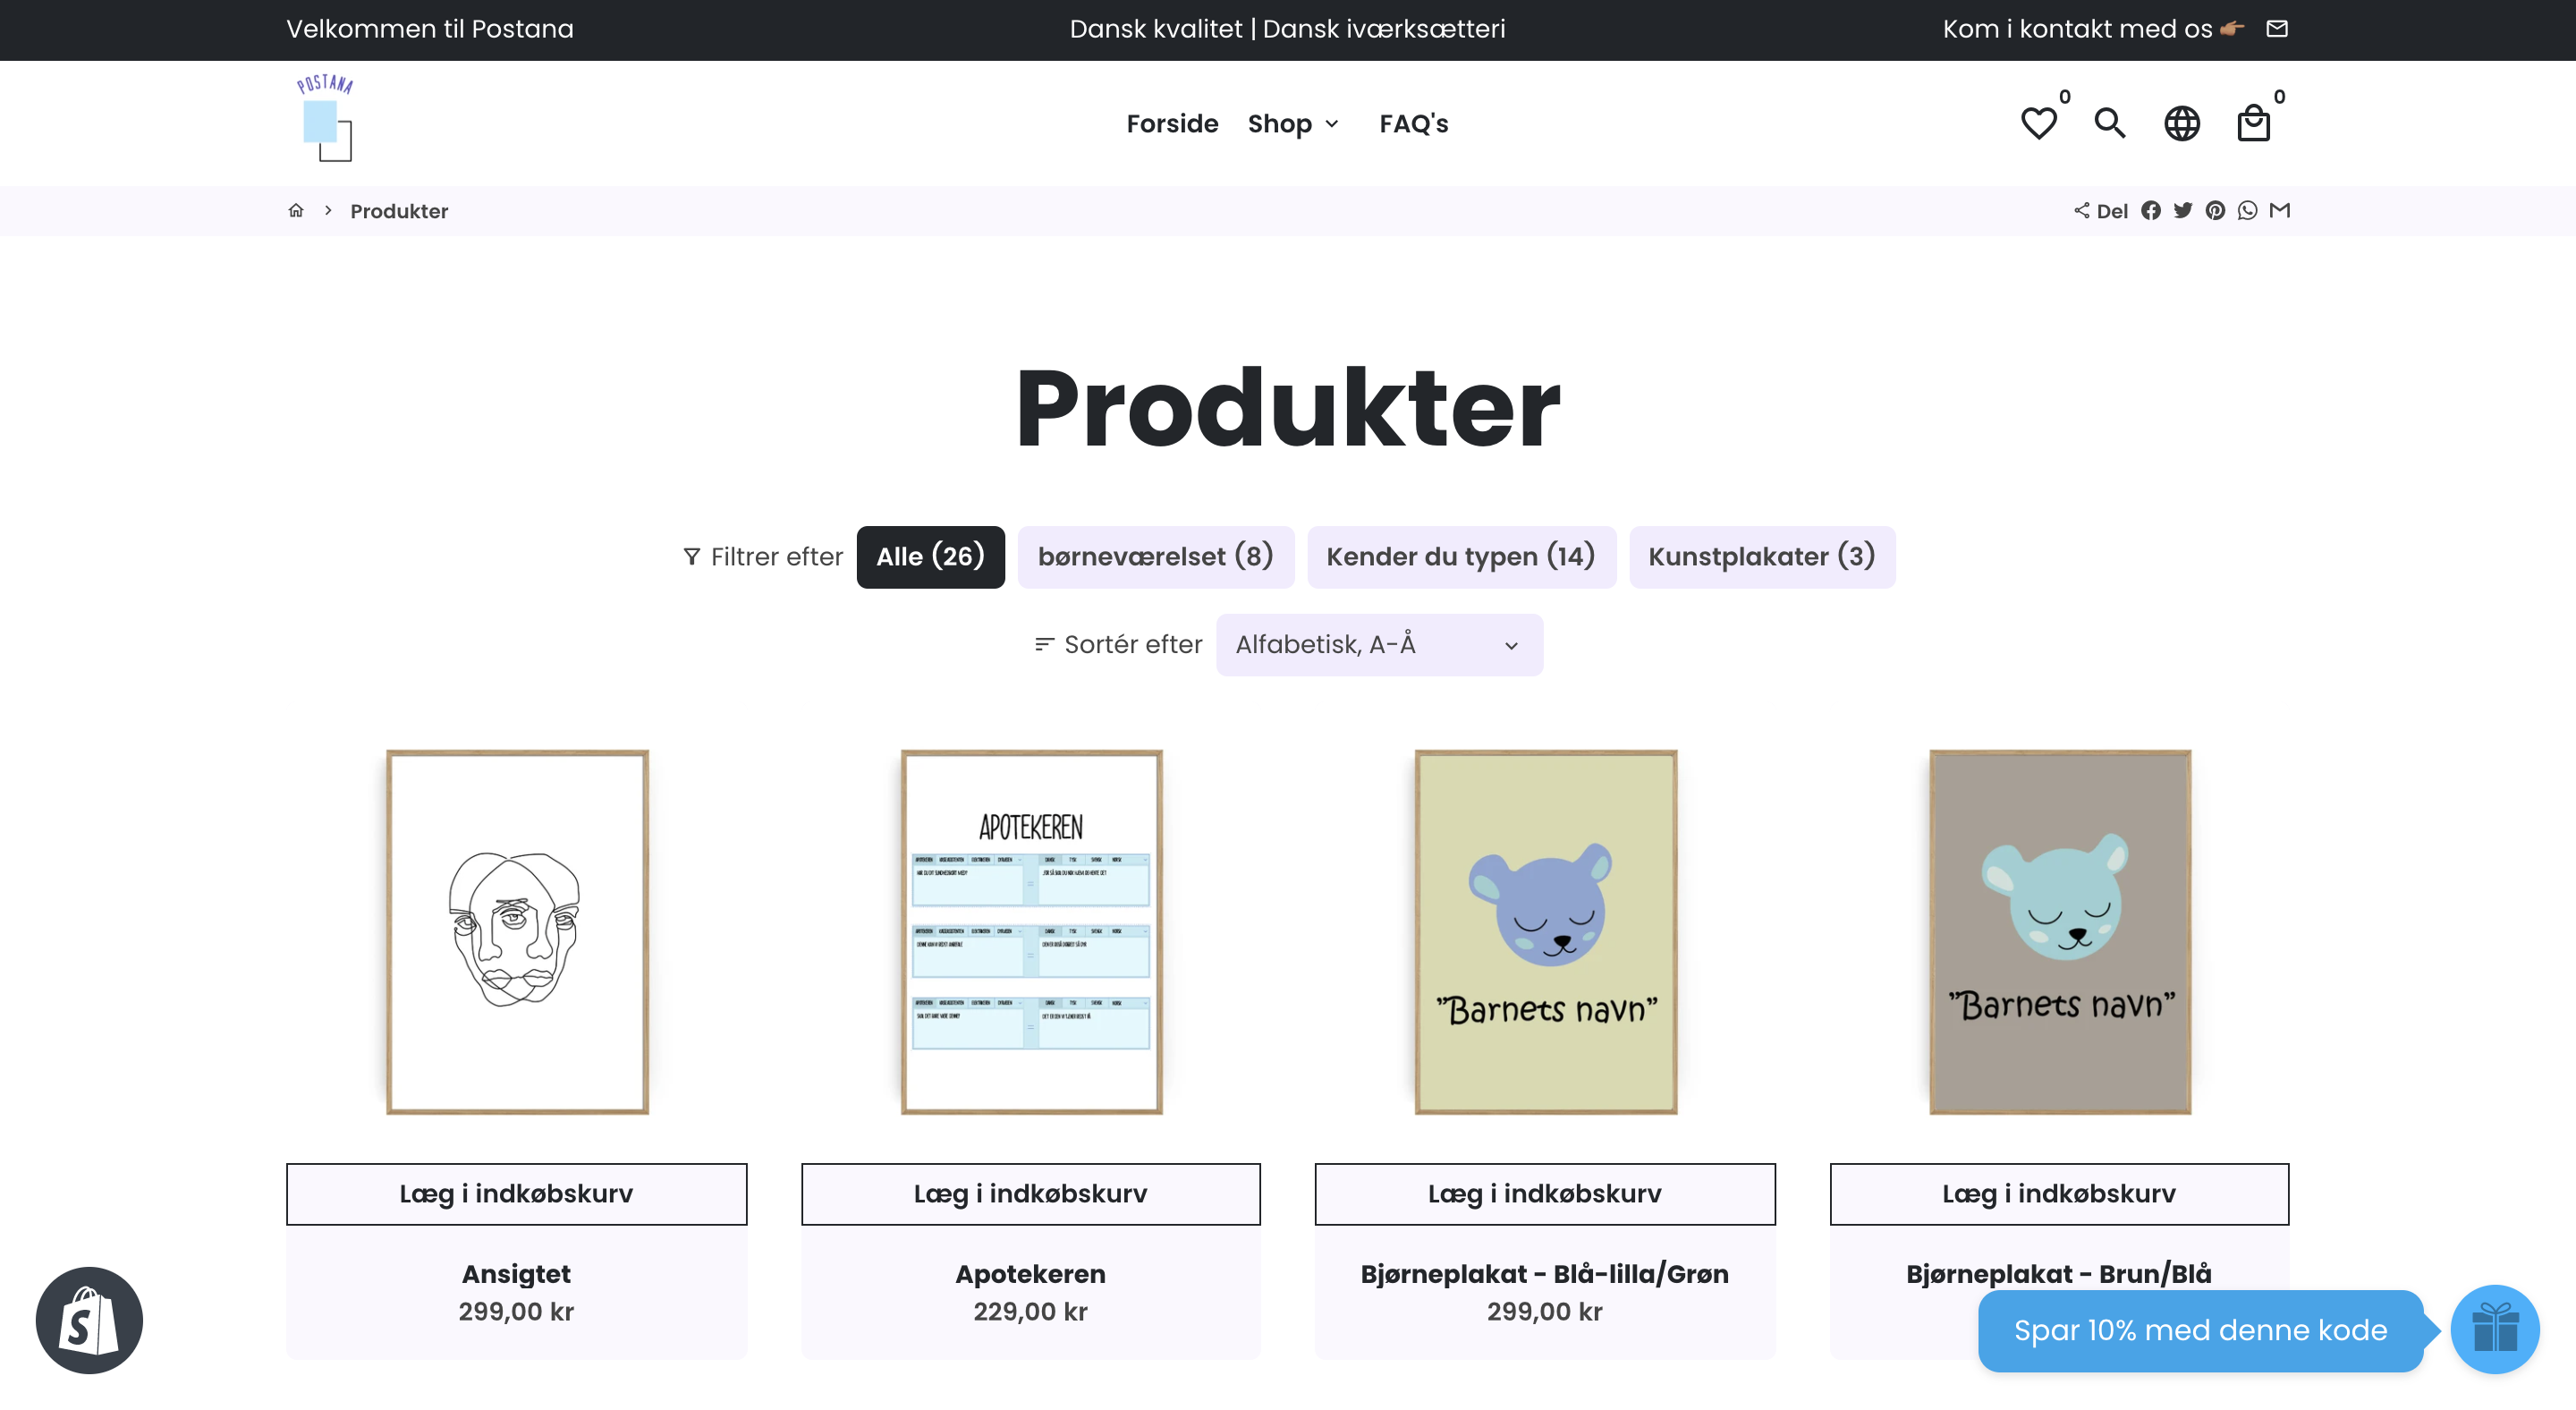Image resolution: width=2576 pixels, height=1410 pixels.
Task: Click the breadcrumb home icon
Action: pyautogui.click(x=296, y=211)
